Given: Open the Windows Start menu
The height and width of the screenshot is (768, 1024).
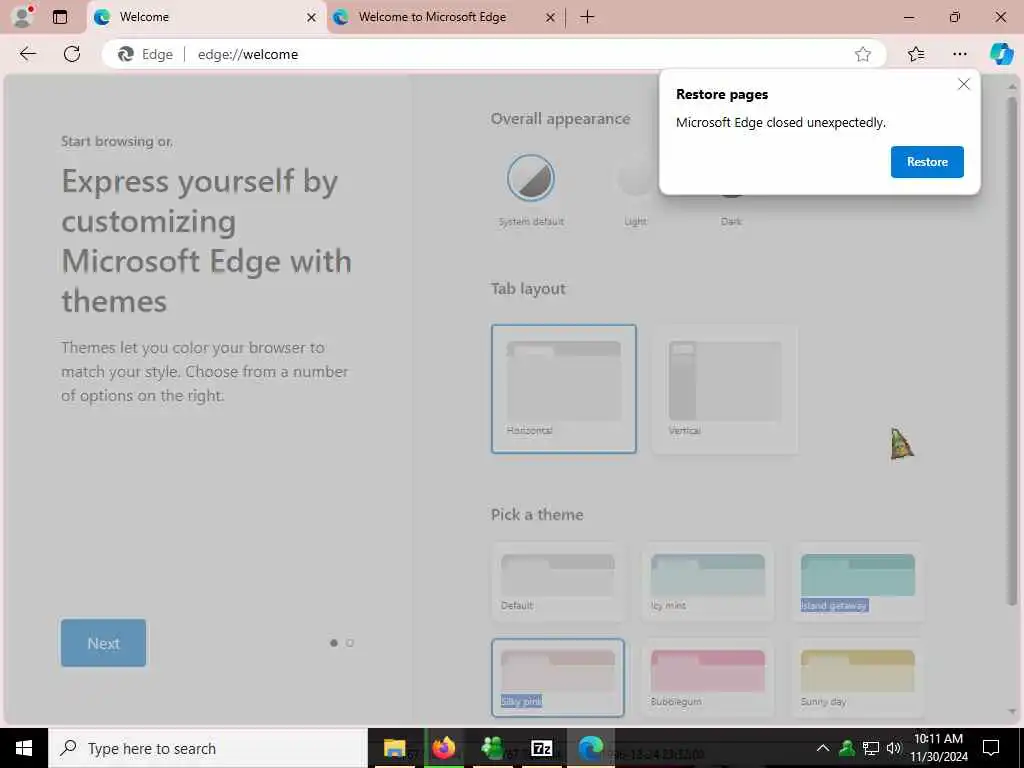Looking at the screenshot, I should (24, 748).
